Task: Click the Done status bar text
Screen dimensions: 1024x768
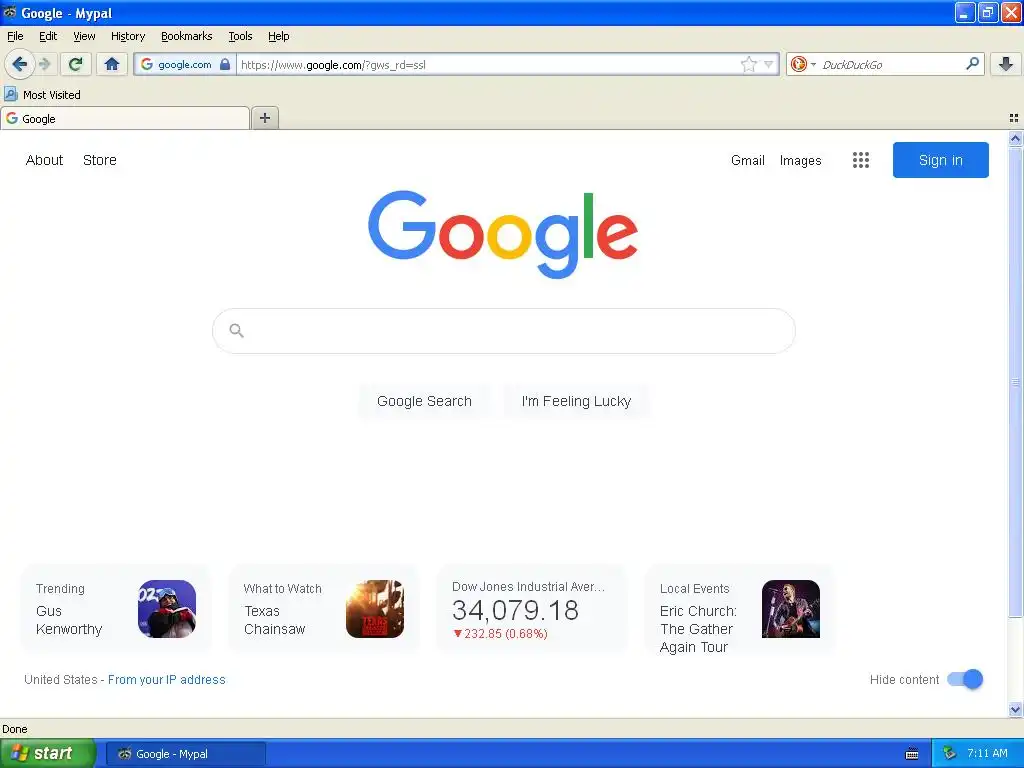Action: click(14, 729)
